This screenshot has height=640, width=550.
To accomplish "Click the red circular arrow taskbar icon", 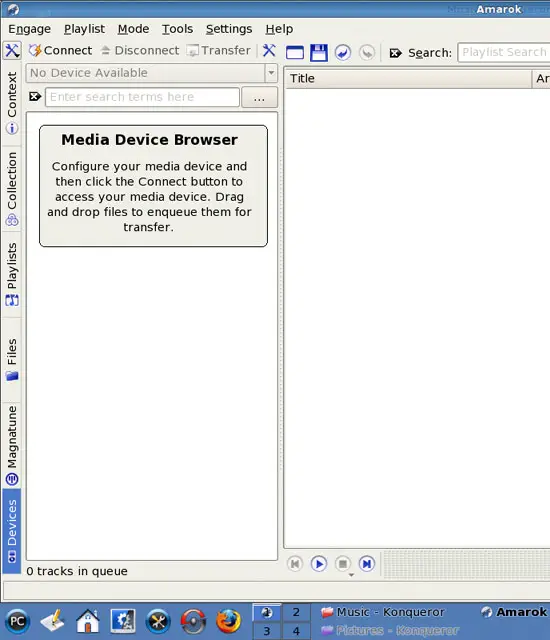I will (x=193, y=622).
